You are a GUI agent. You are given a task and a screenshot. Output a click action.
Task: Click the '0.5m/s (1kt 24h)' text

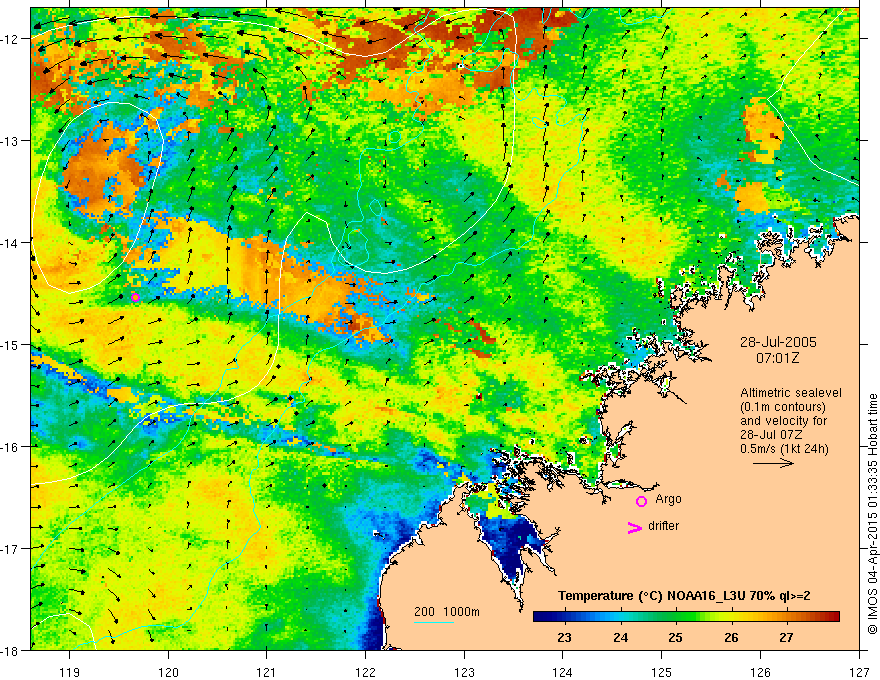click(784, 448)
